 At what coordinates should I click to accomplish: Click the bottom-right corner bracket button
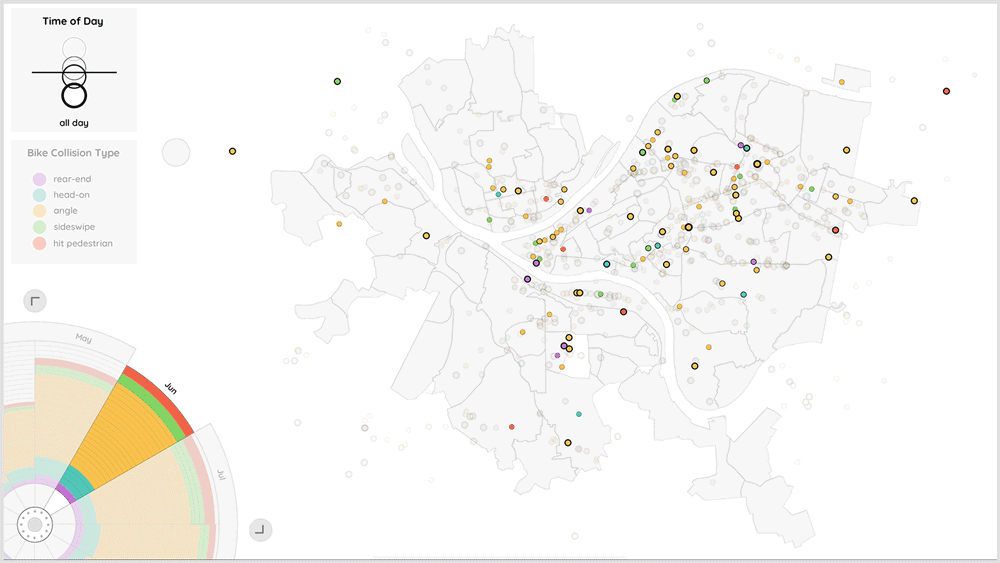click(x=260, y=530)
